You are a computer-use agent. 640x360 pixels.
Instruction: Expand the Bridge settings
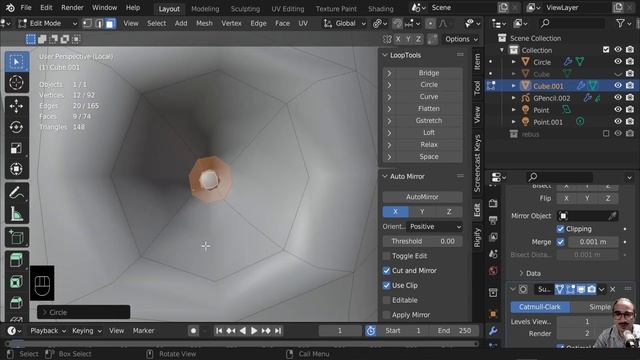pos(389,73)
